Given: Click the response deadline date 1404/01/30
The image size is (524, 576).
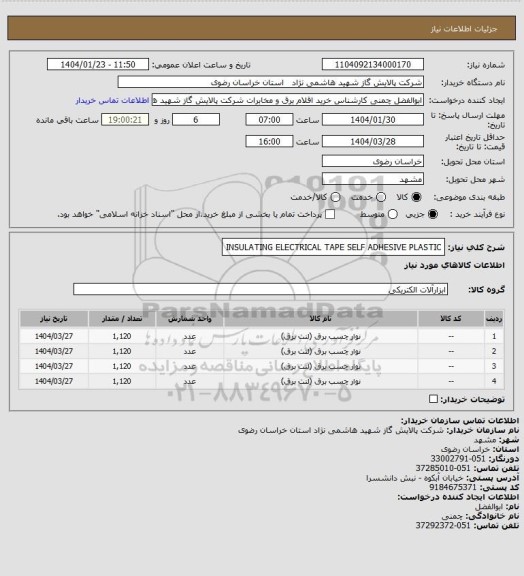Looking at the screenshot, I should pyautogui.click(x=373, y=120).
